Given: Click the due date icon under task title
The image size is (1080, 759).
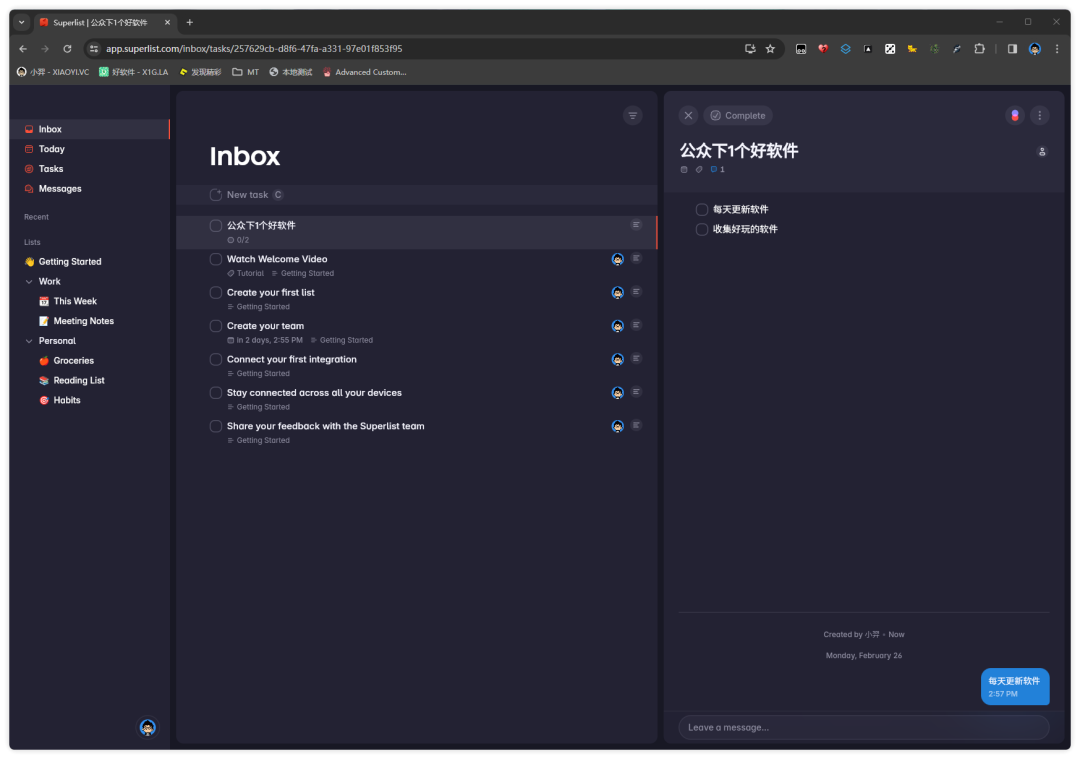Looking at the screenshot, I should pos(684,170).
